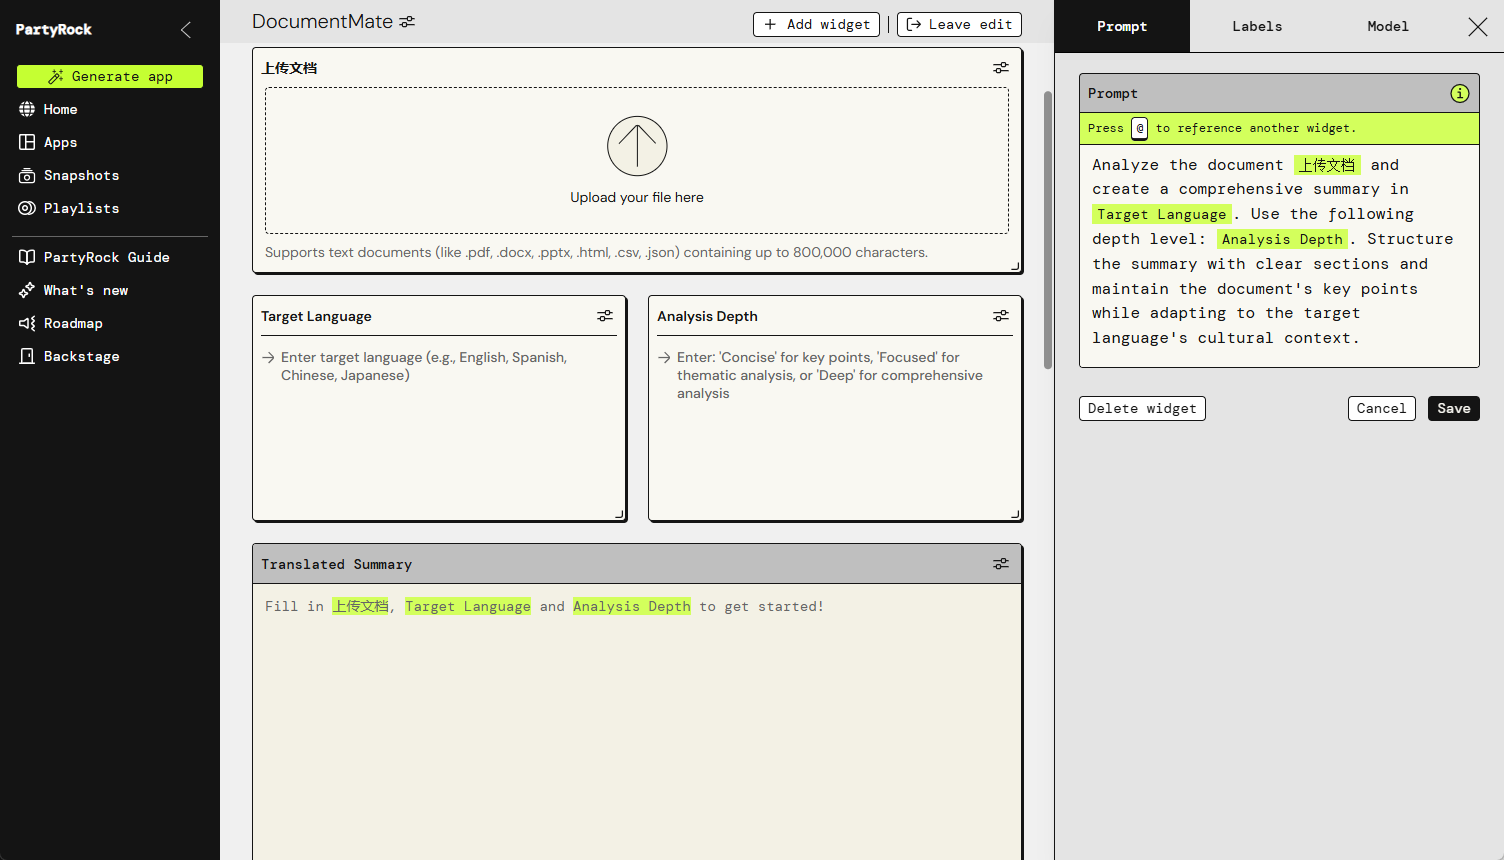
Task: Click the Generate app button
Action: 110,76
